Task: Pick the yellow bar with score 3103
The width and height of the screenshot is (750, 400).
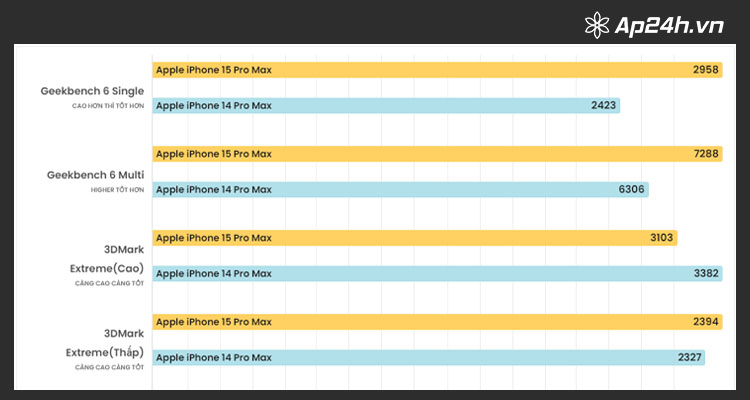Action: [x=415, y=238]
